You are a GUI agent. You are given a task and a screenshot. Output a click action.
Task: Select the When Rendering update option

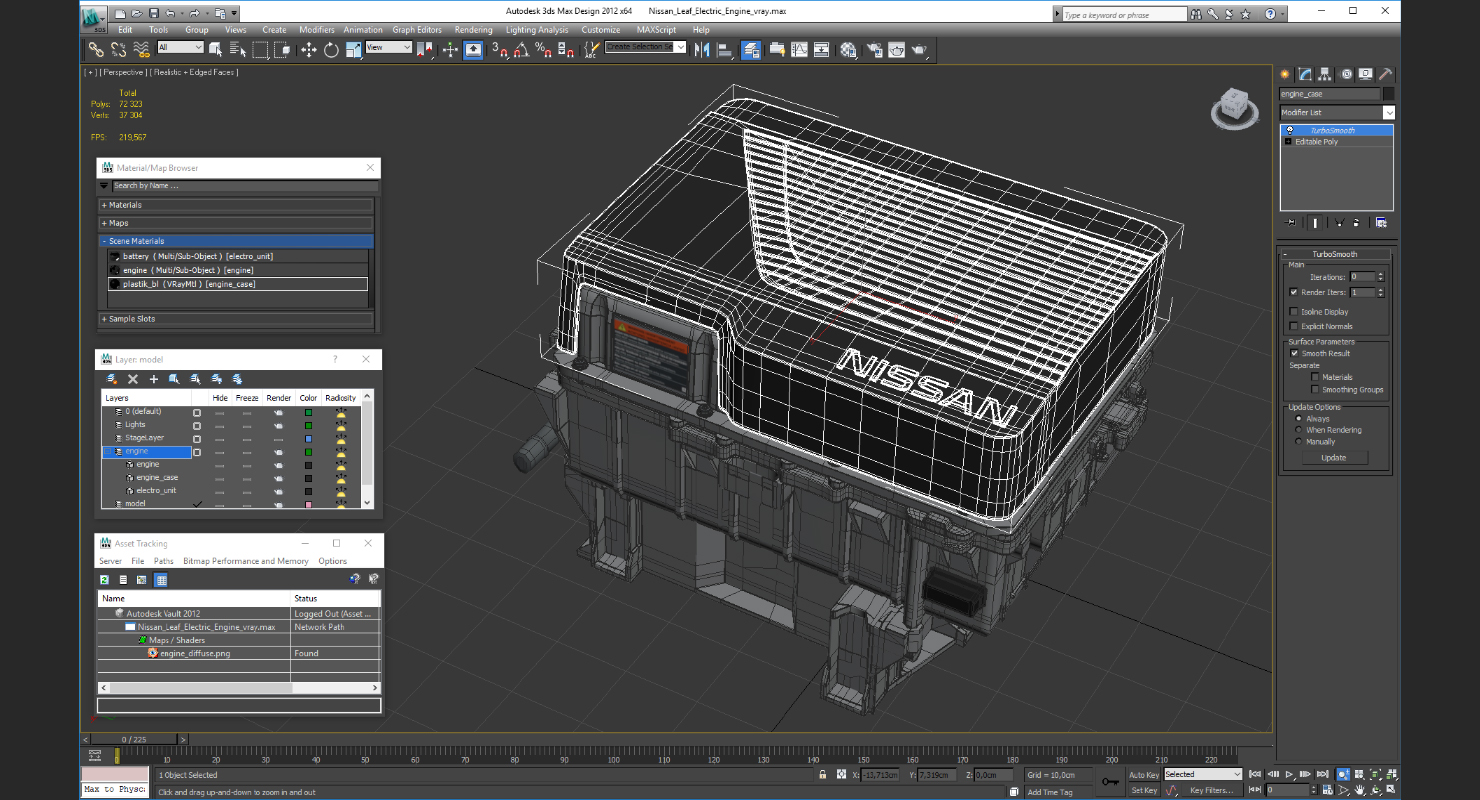coord(1298,430)
